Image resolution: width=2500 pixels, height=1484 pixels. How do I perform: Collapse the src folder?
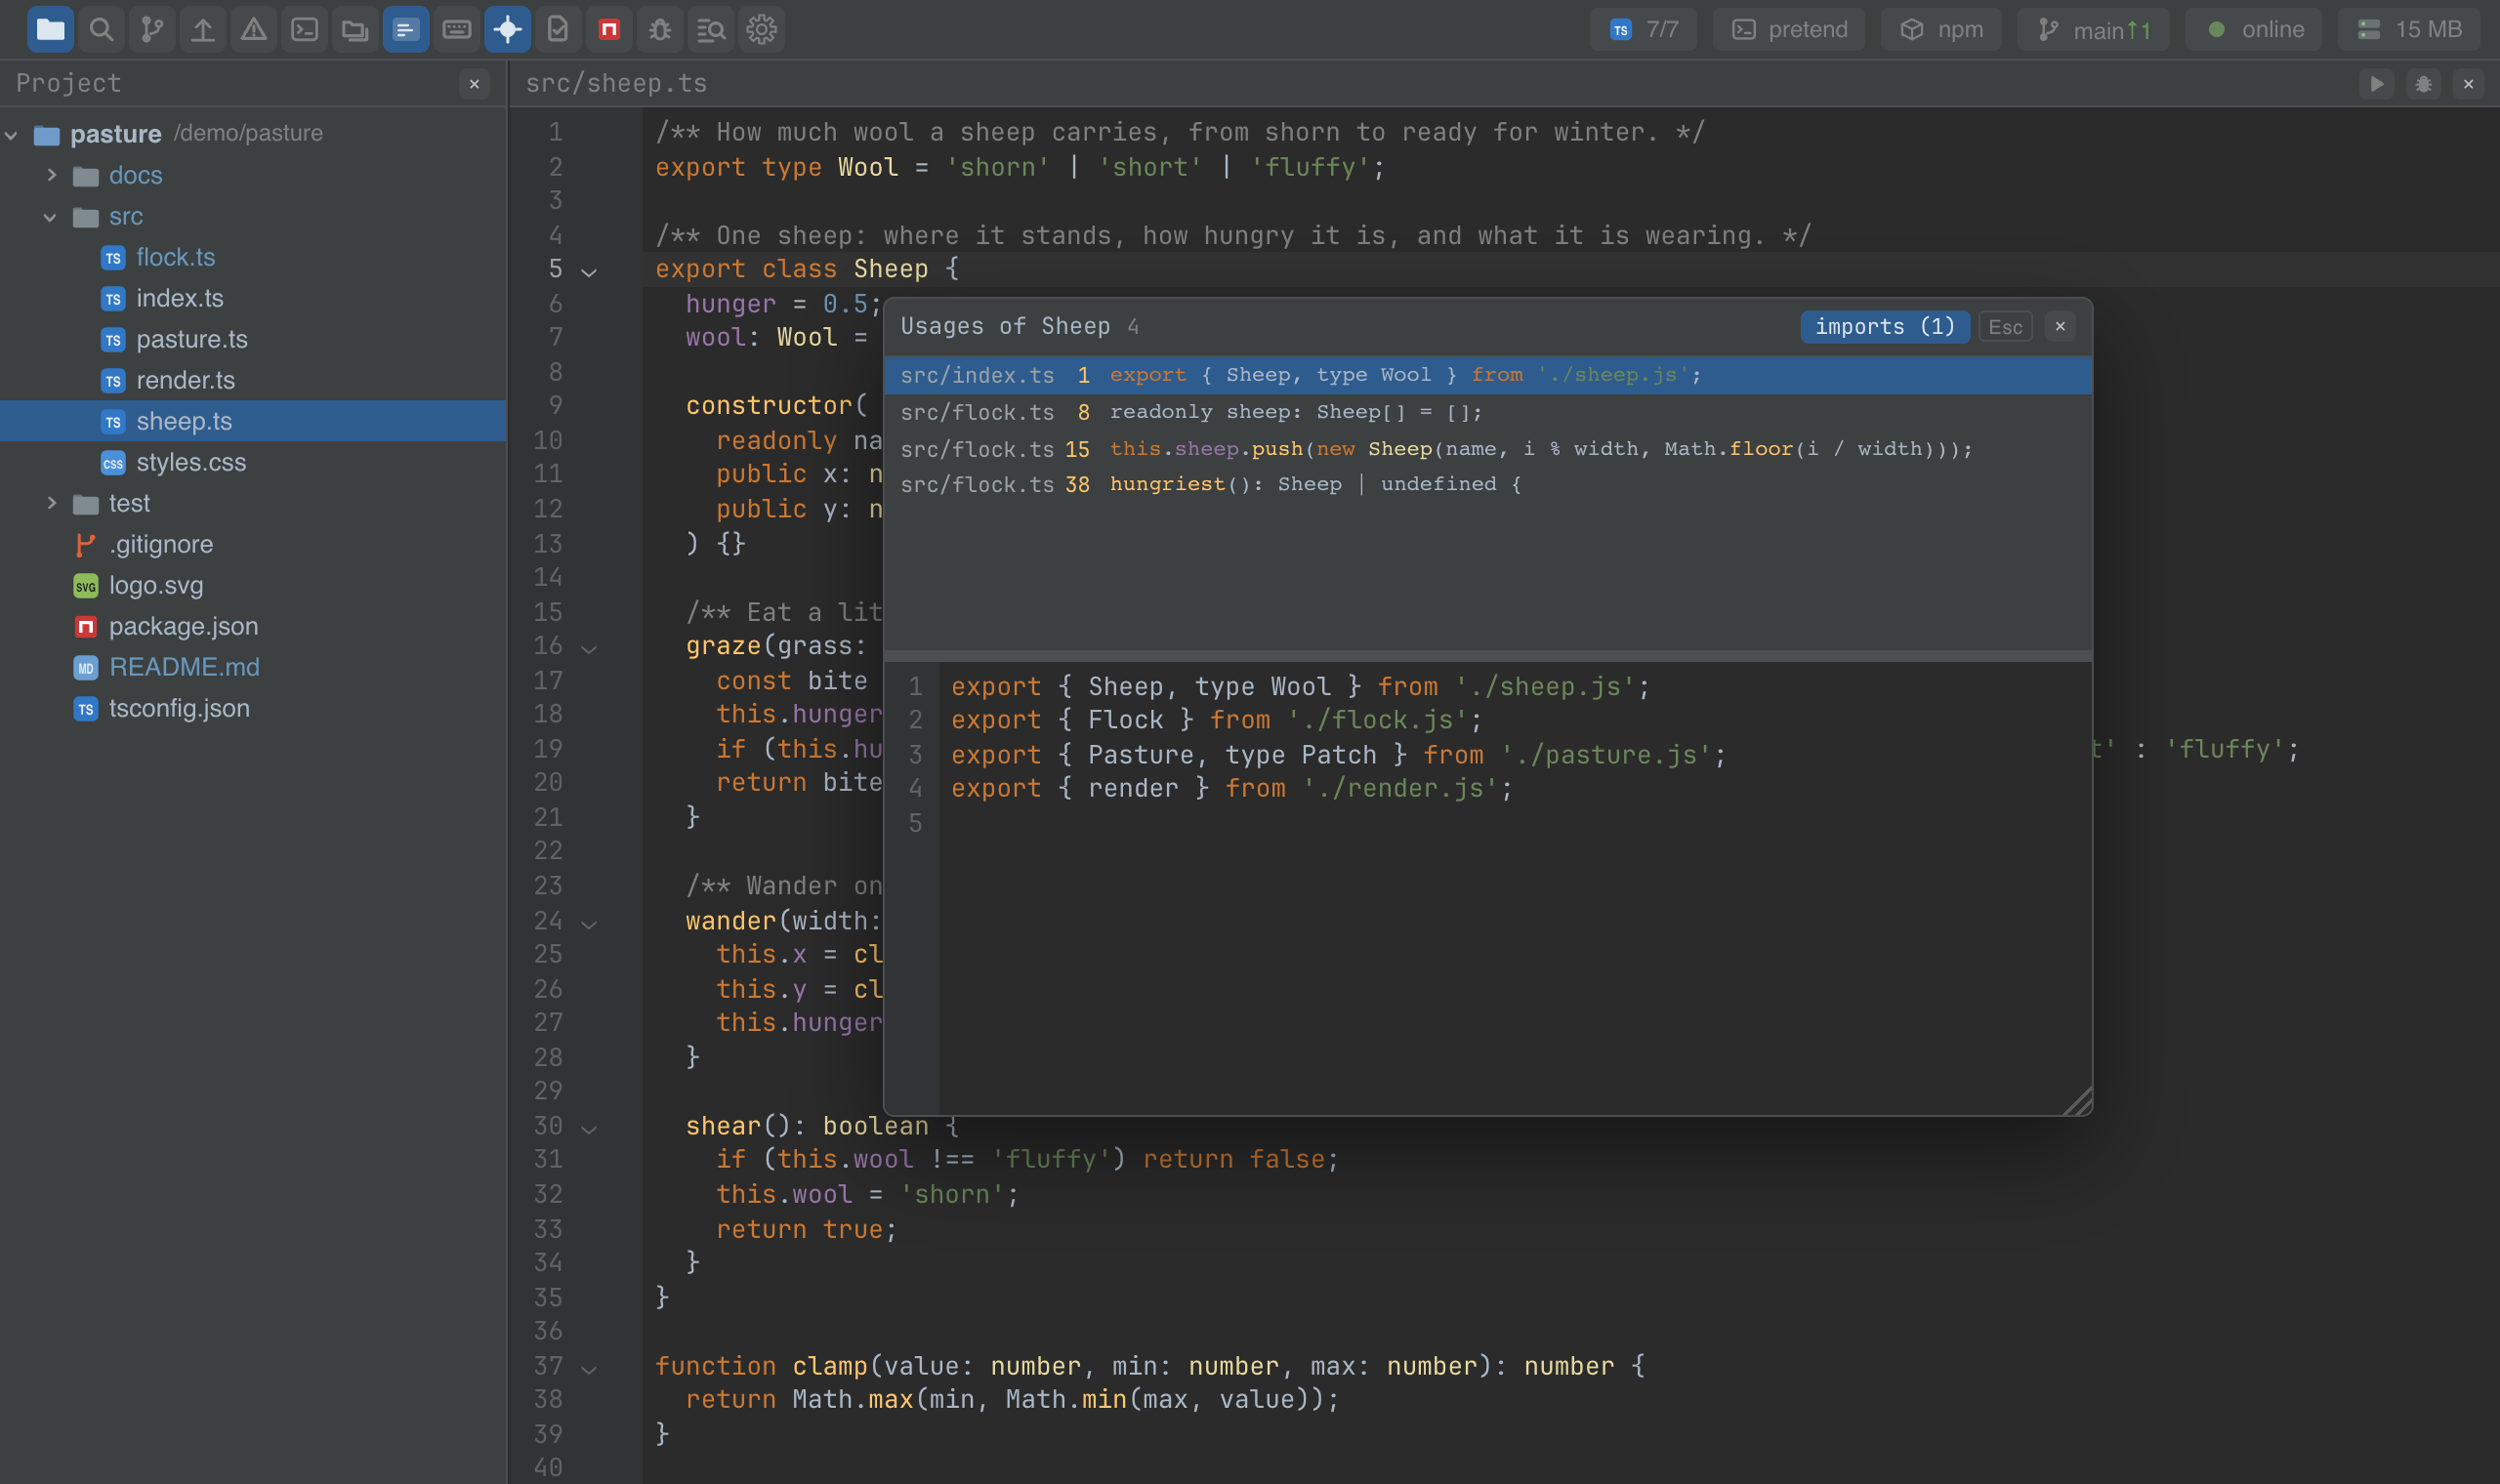click(x=50, y=217)
